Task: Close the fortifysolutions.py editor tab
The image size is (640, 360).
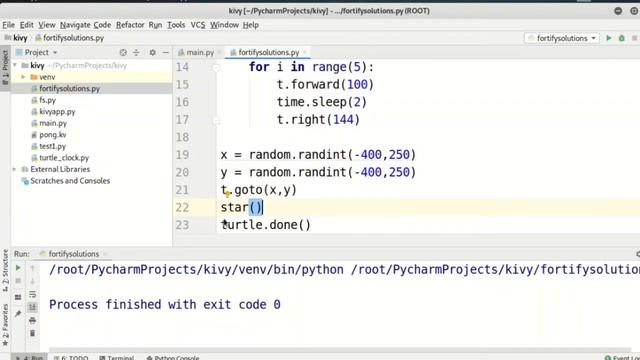Action: click(x=304, y=52)
